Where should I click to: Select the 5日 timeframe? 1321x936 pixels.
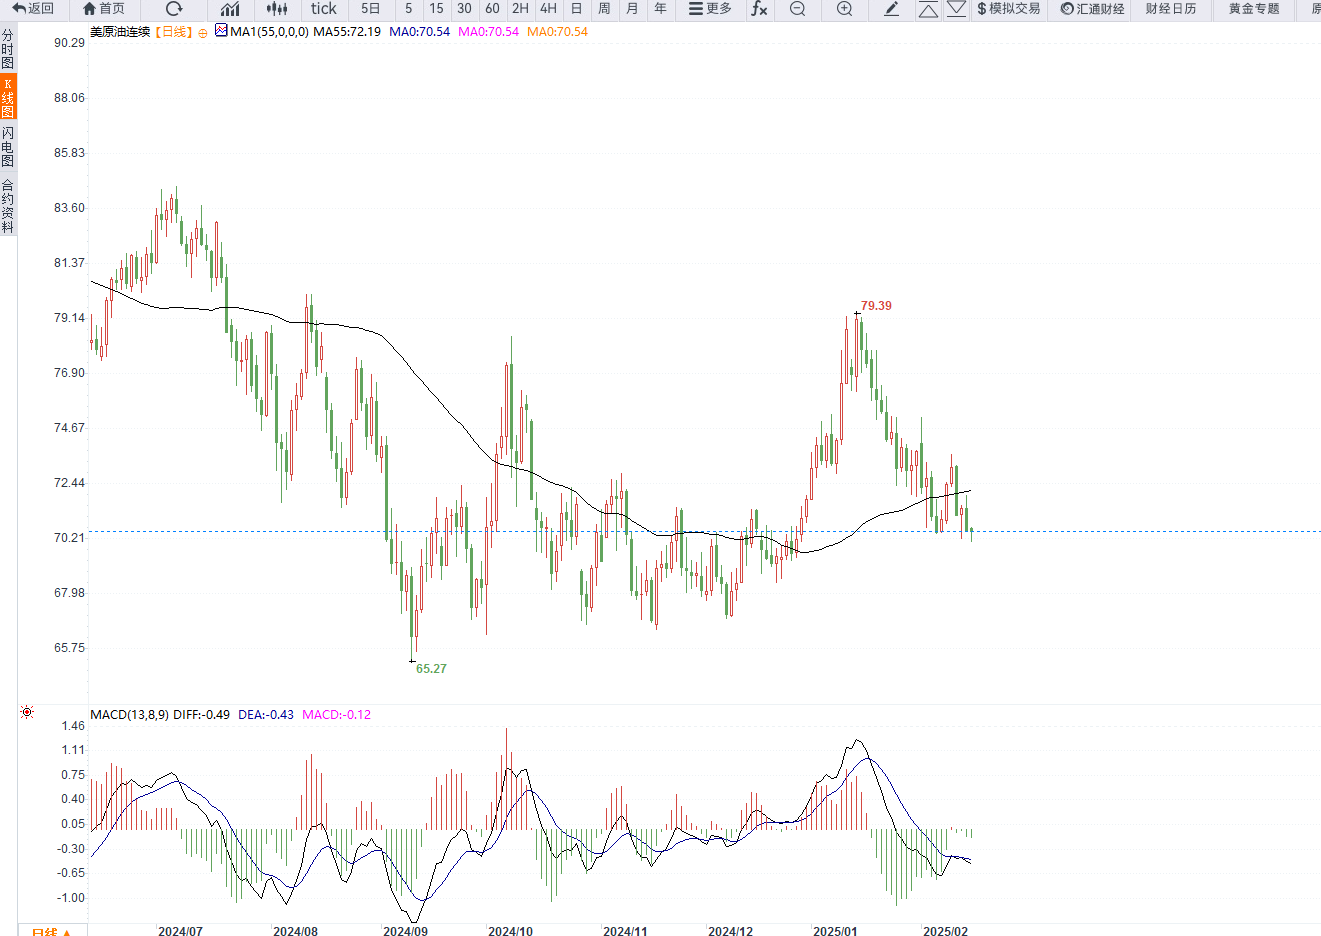[x=371, y=9]
